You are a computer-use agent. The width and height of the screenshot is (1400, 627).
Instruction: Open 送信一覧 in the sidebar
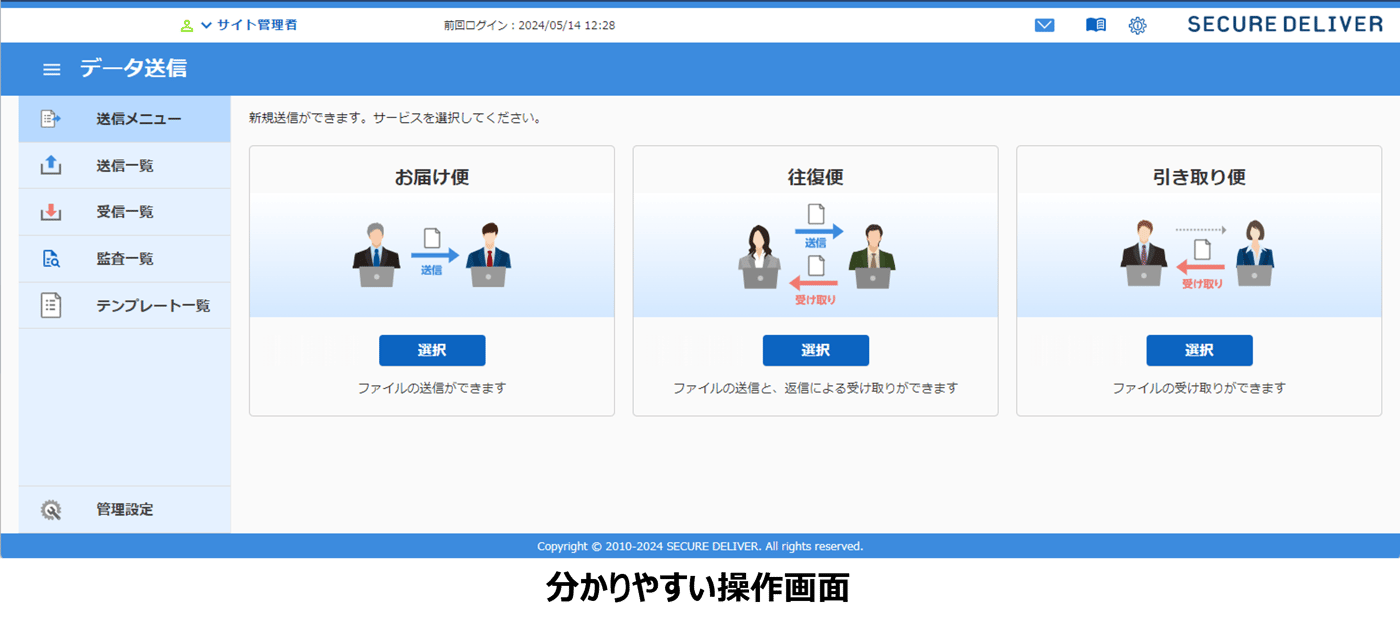coord(124,166)
